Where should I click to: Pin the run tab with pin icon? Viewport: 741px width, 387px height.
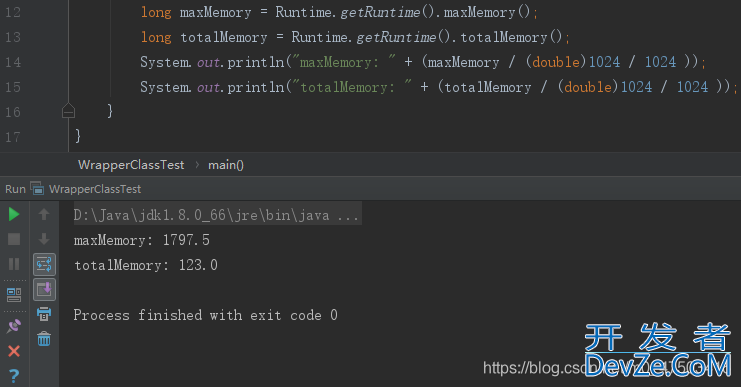tap(14, 326)
